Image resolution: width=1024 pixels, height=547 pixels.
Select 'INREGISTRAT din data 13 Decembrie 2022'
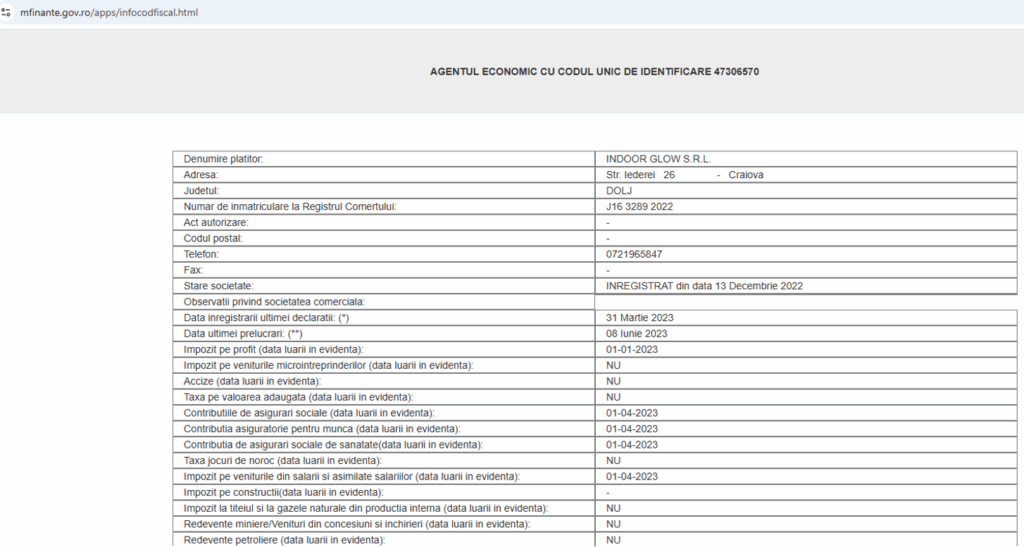pos(705,286)
